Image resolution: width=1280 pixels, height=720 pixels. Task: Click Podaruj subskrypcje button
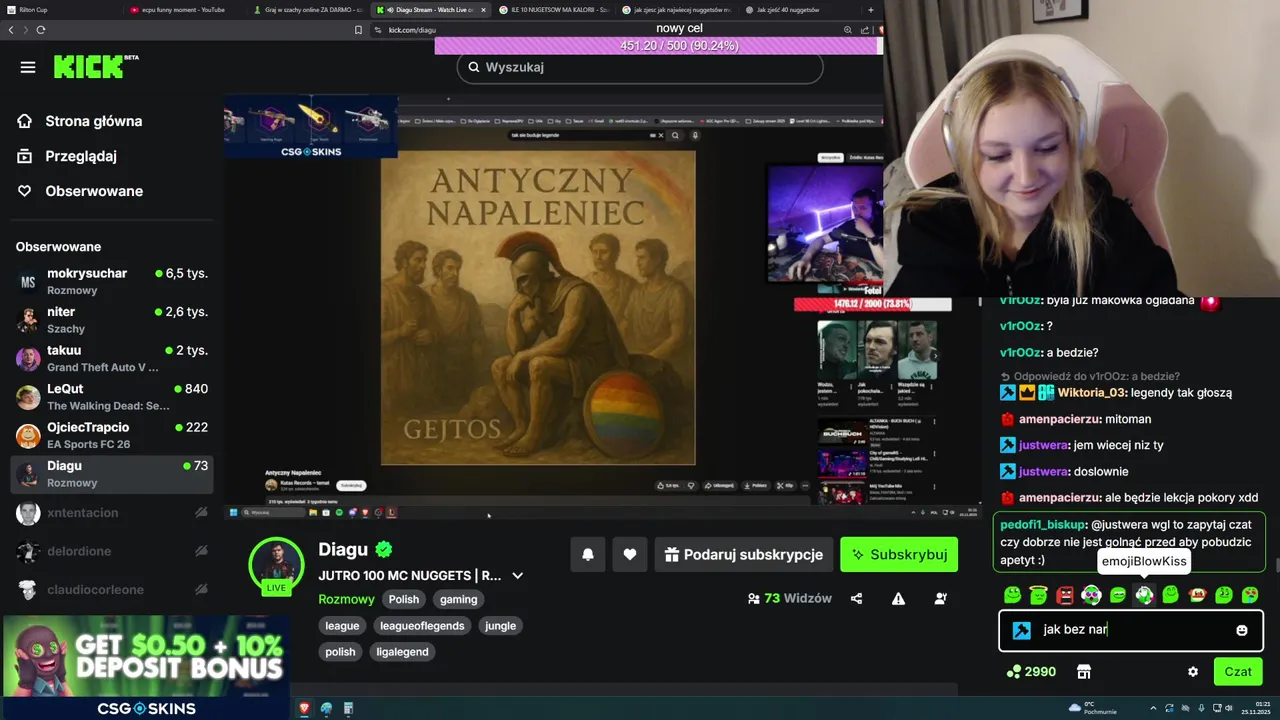(743, 554)
